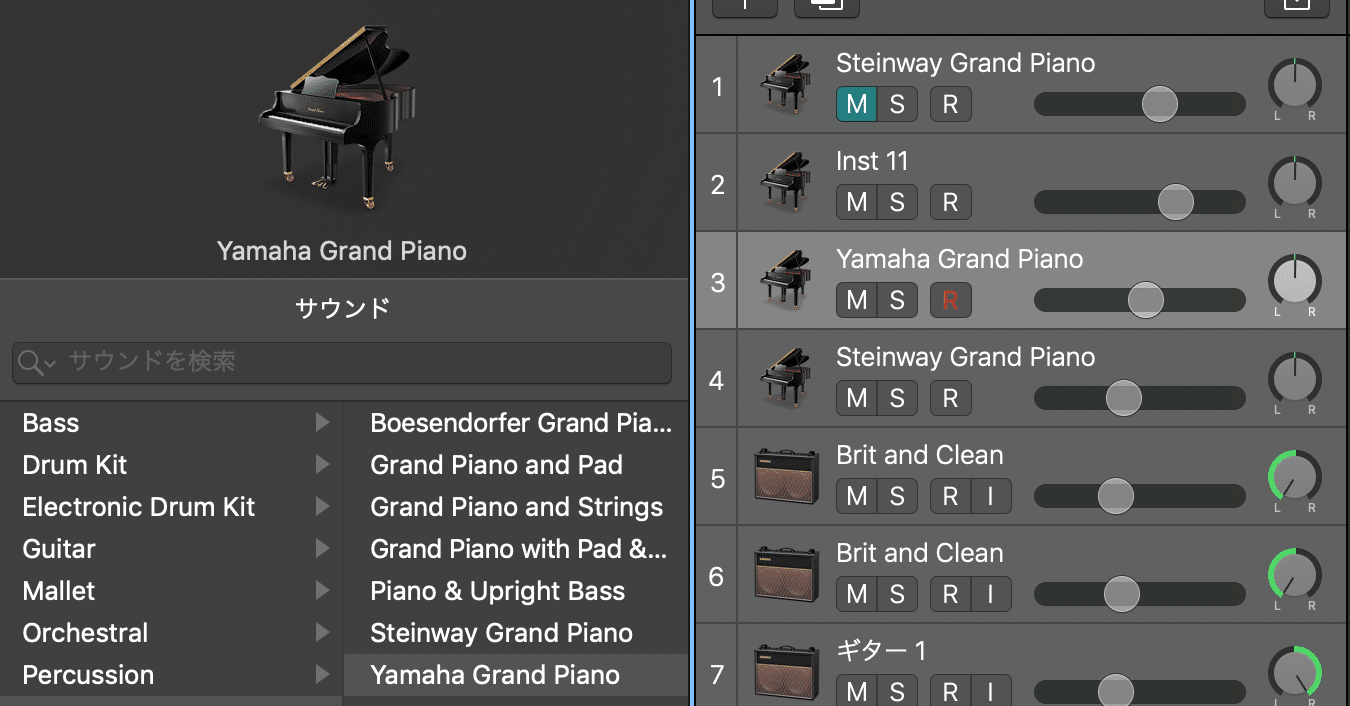Viewport: 1350px width, 706px height.
Task: Disarm the red R button on track 3
Action: [x=950, y=300]
